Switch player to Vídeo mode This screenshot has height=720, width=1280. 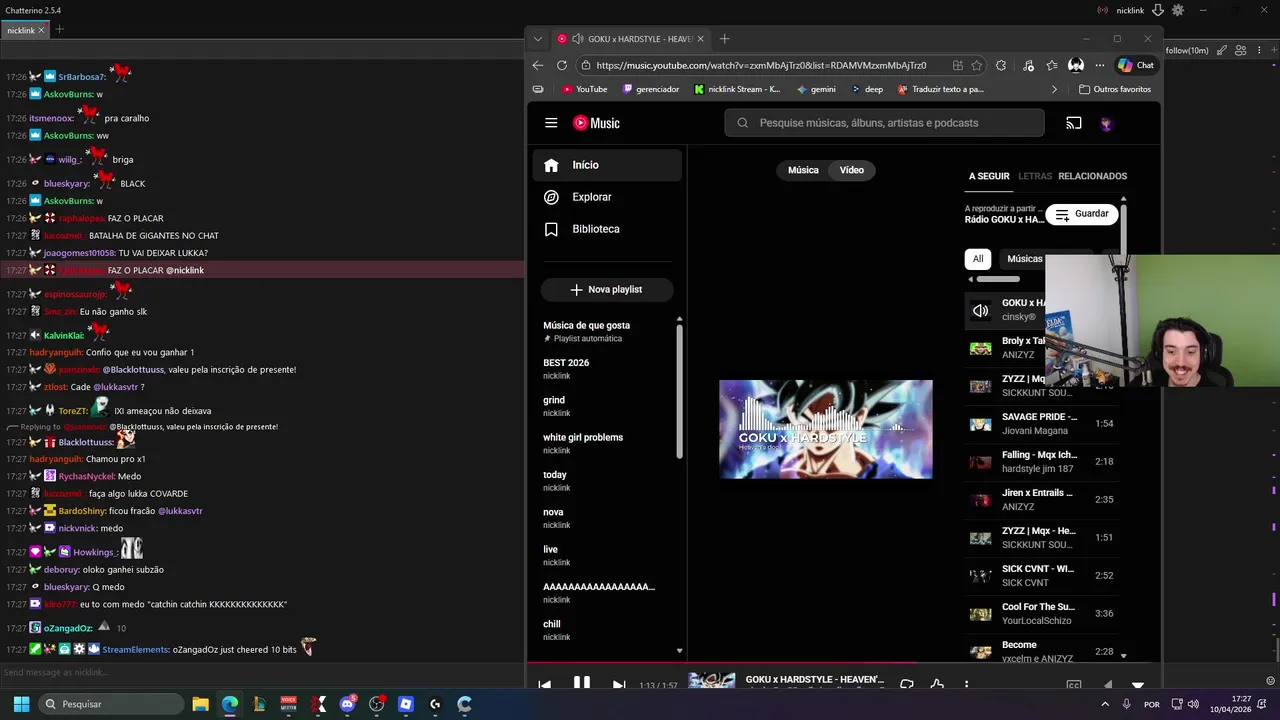(x=852, y=170)
